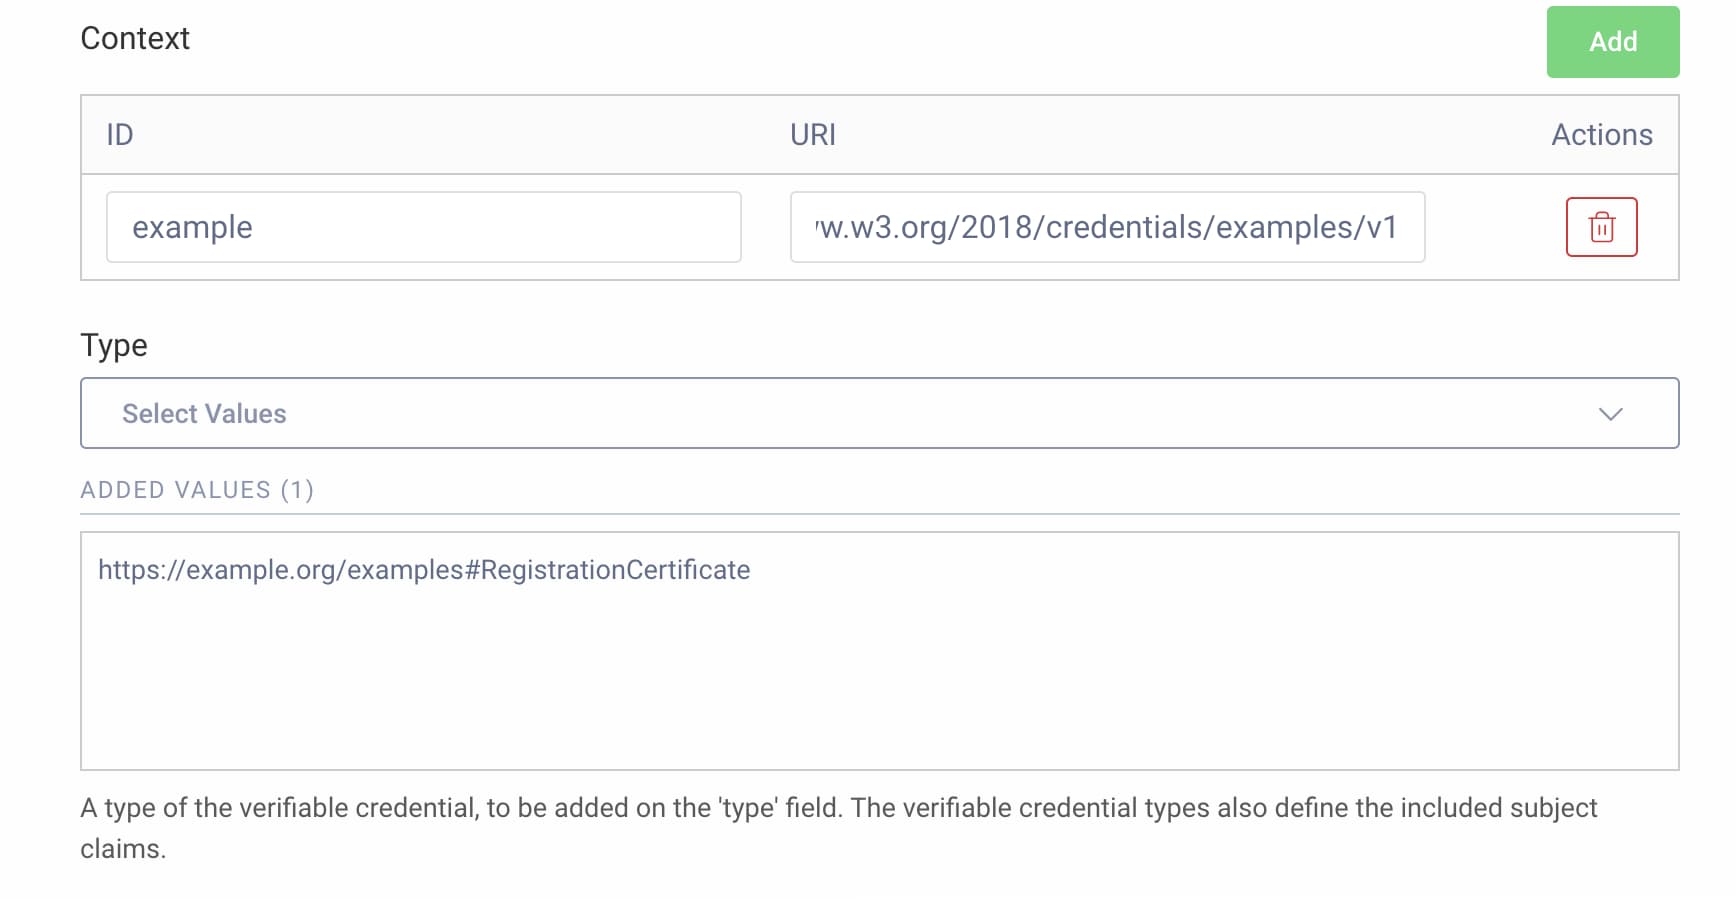Select the ADDED VALUES (1) label

pos(197,490)
